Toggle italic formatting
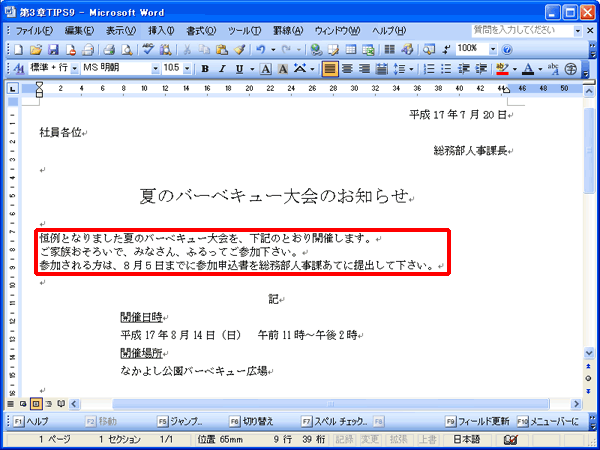This screenshot has height=450, width=600. [222, 69]
